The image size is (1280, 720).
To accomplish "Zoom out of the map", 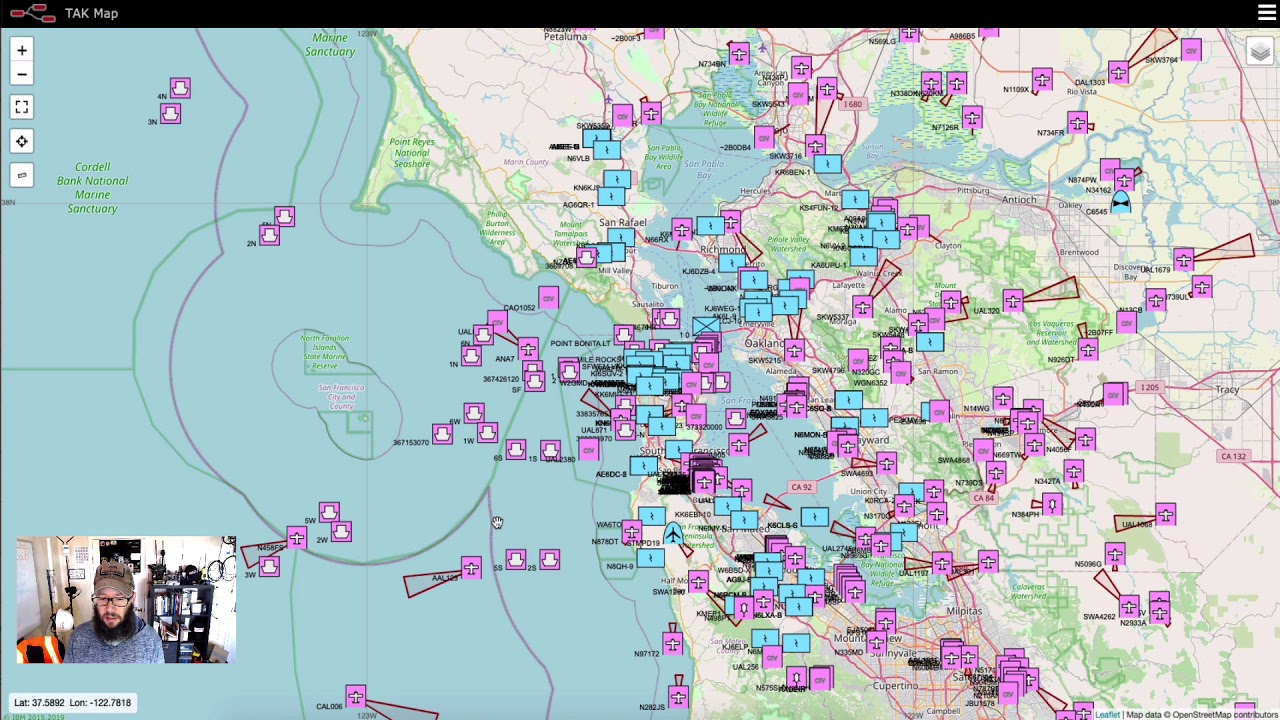I will [21, 74].
